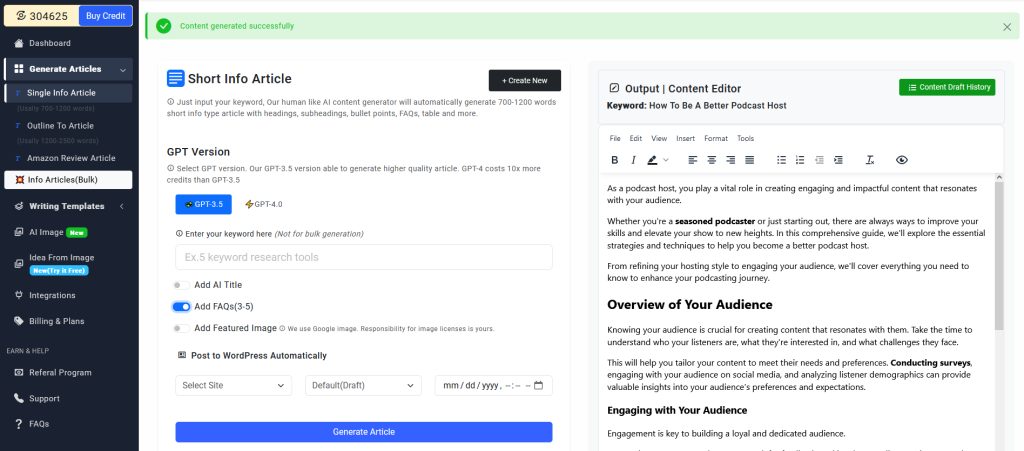The image size is (1024, 451).
Task: Open the Insert menu in the editor
Action: click(x=686, y=138)
